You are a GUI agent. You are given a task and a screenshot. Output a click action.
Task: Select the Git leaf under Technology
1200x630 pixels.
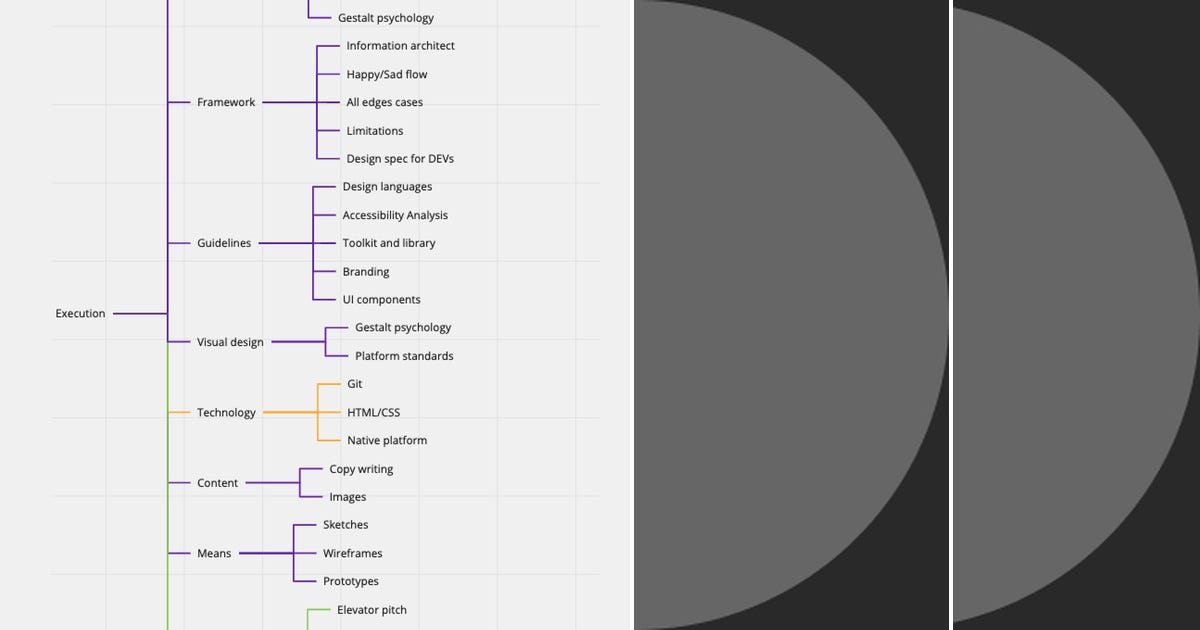[353, 383]
